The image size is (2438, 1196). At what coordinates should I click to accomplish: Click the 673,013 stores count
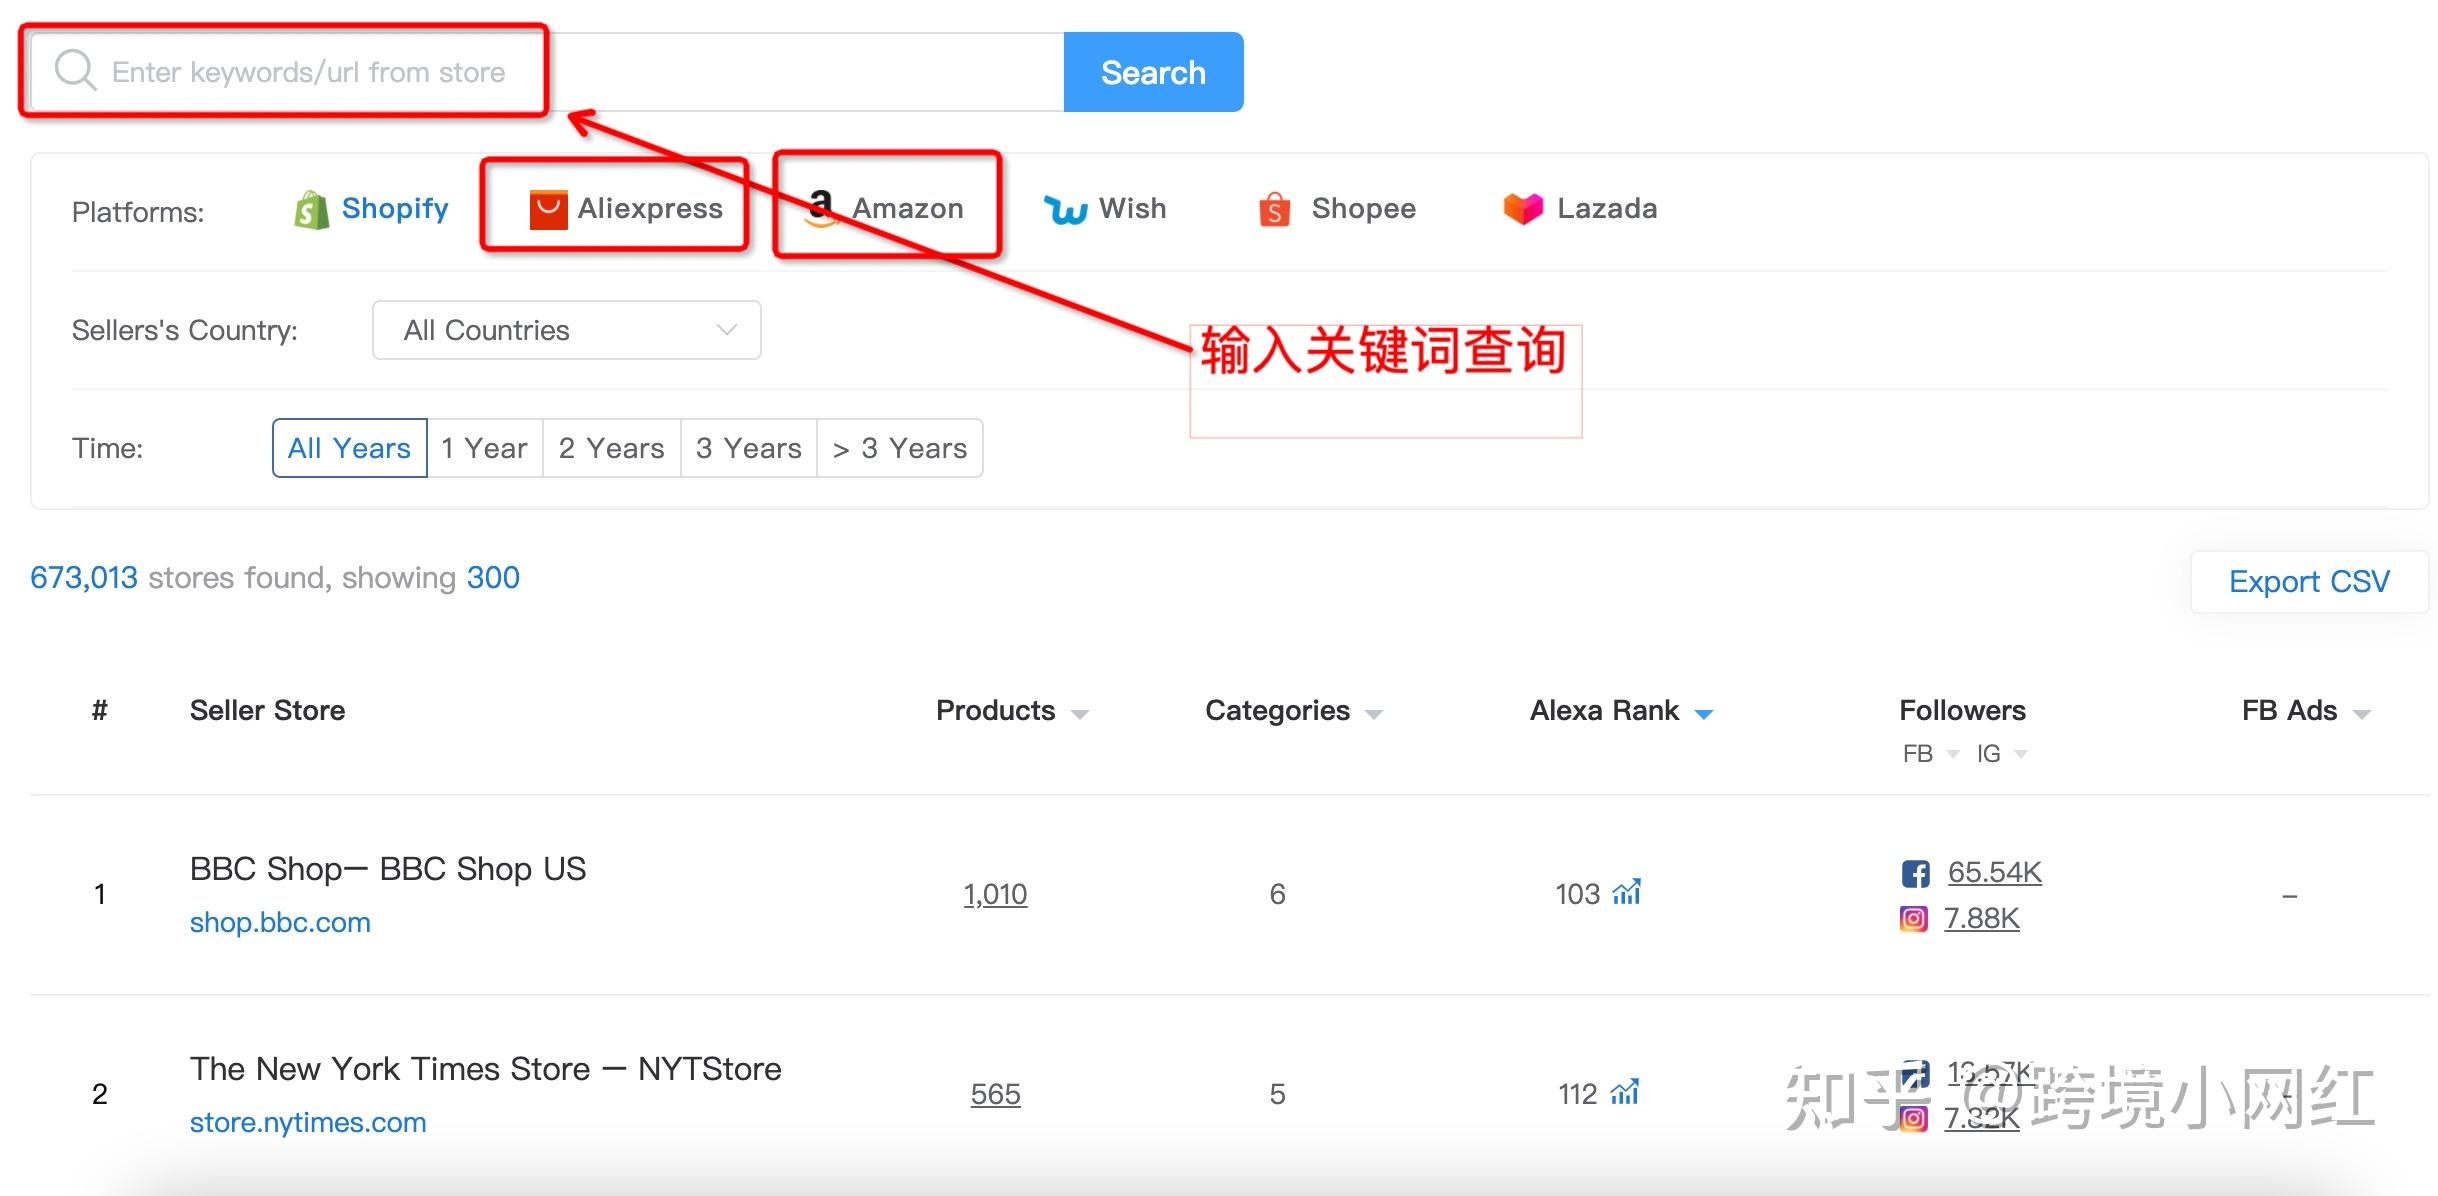click(84, 578)
